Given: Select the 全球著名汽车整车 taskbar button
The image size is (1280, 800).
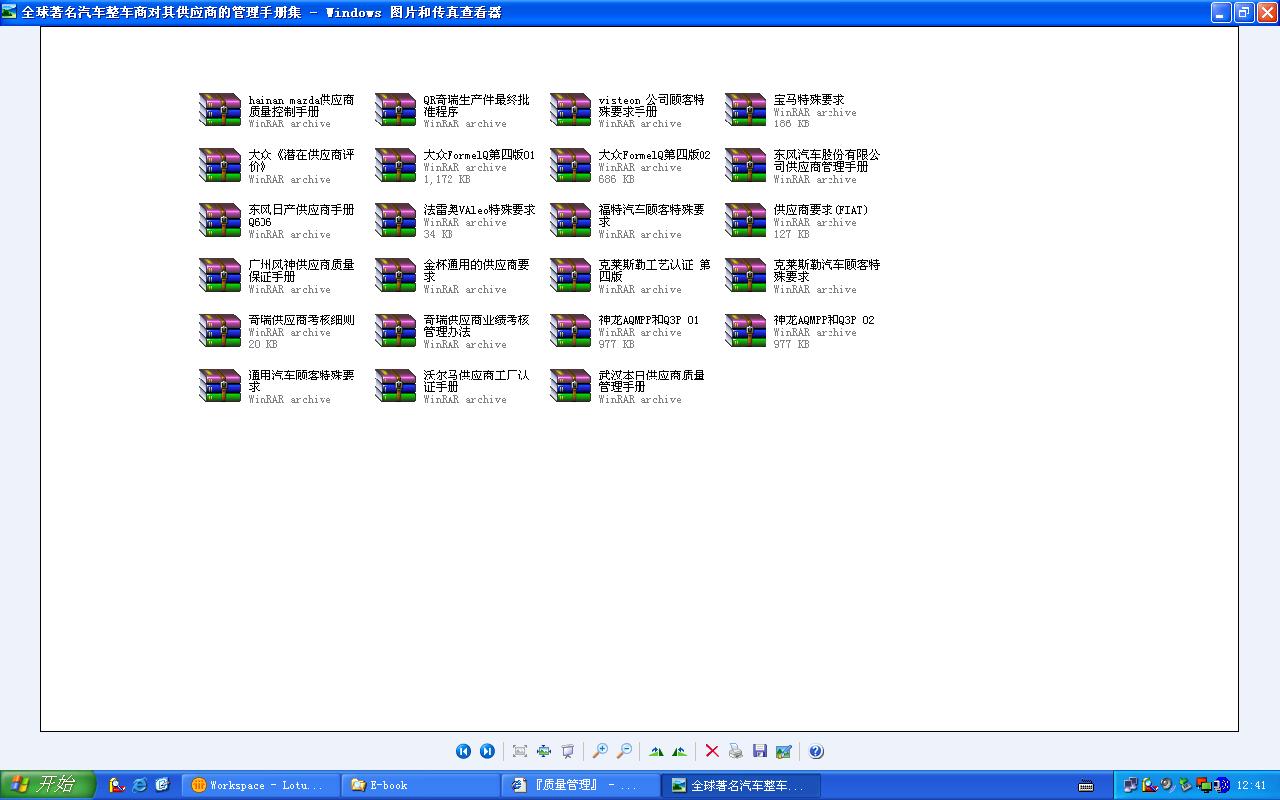Looking at the screenshot, I should click(x=741, y=786).
